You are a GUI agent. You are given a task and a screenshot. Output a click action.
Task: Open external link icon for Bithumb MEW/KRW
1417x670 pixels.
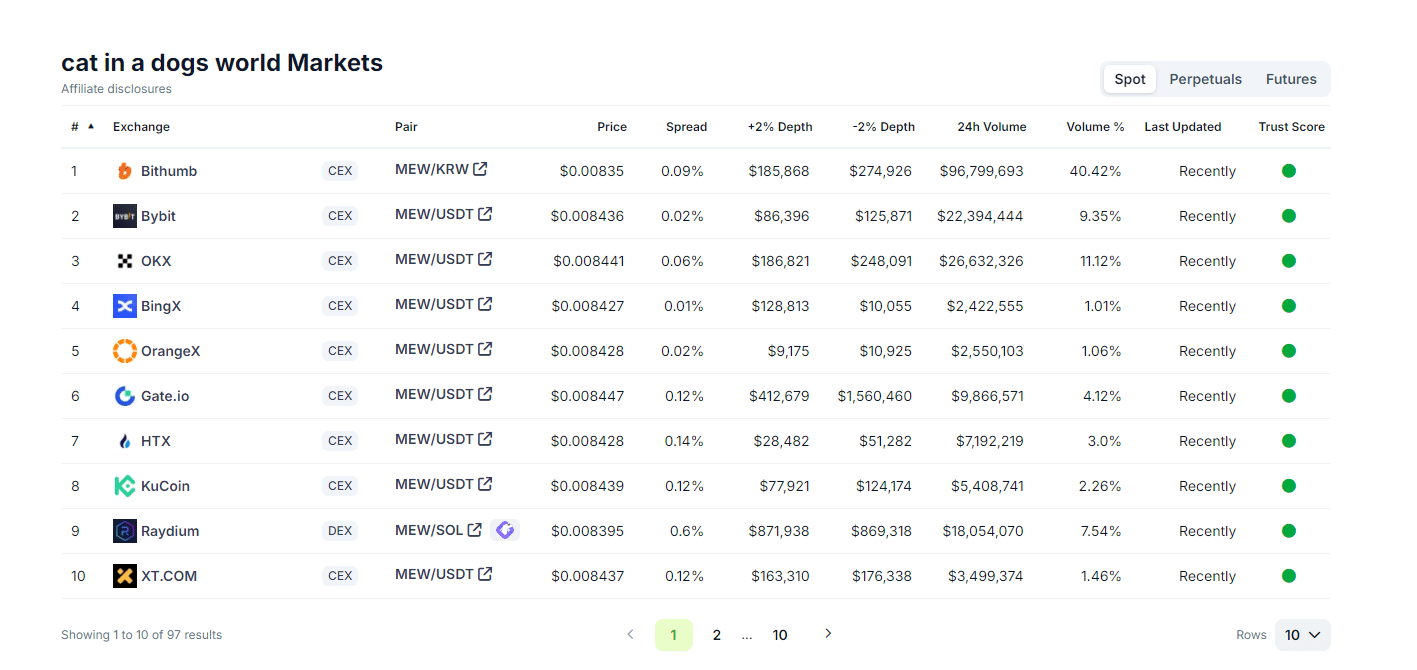[x=480, y=169]
